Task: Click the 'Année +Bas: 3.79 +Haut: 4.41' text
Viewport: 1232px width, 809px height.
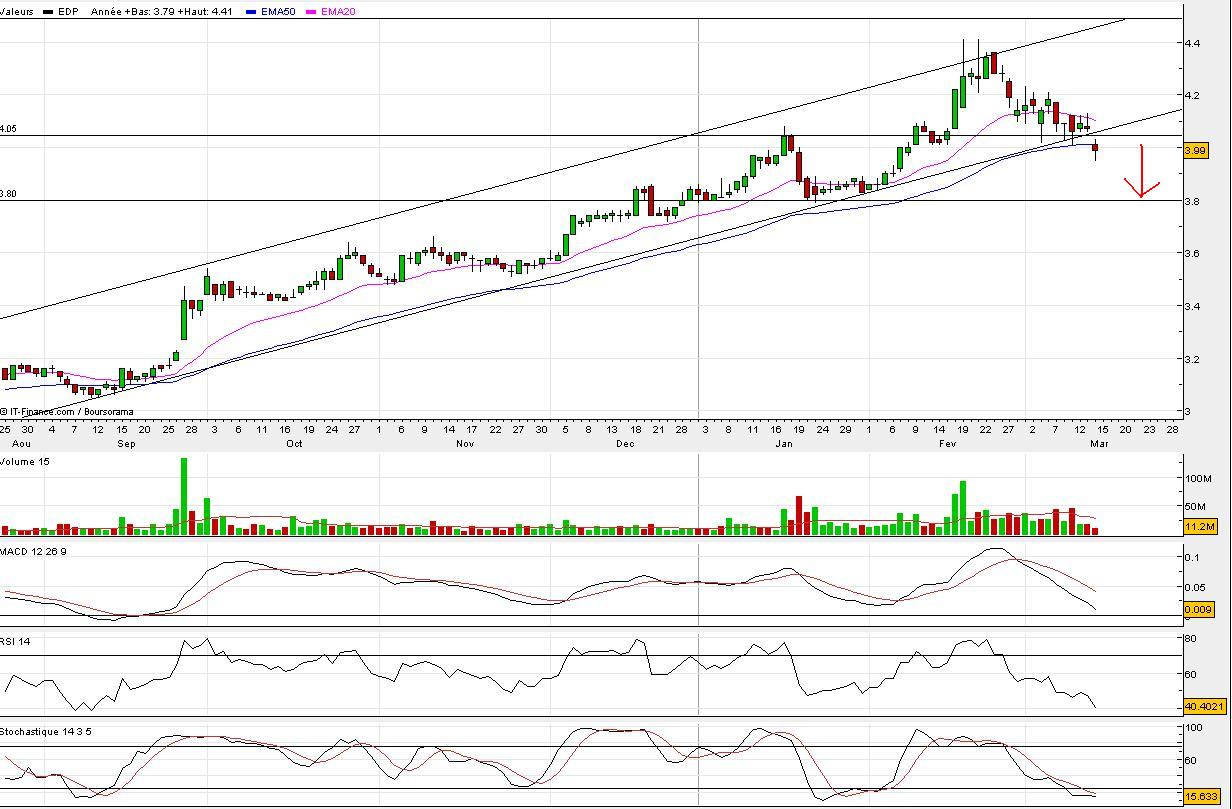Action: point(161,11)
